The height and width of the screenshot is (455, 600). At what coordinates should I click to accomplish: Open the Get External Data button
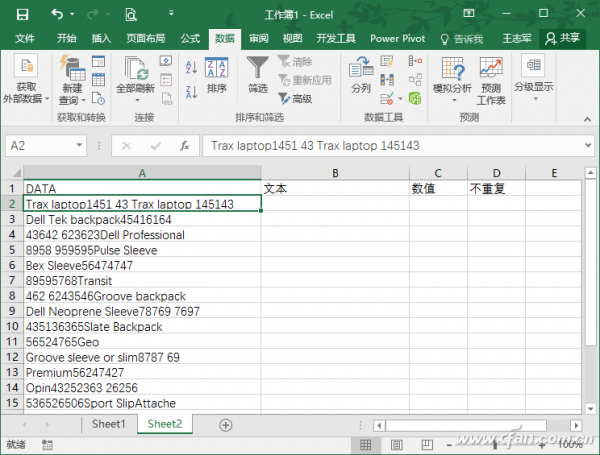(x=26, y=80)
